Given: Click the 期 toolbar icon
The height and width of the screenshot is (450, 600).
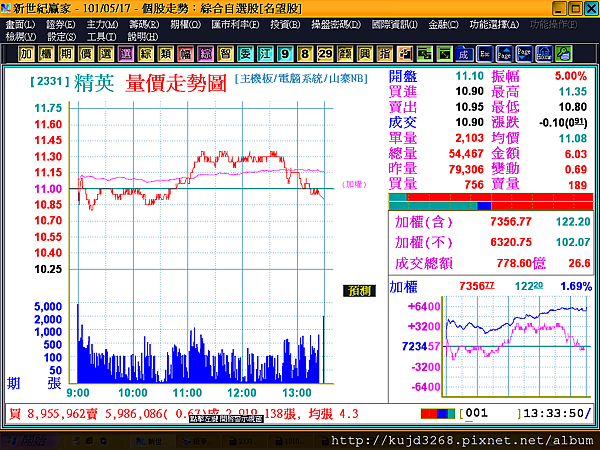Looking at the screenshot, I should 66,54.
